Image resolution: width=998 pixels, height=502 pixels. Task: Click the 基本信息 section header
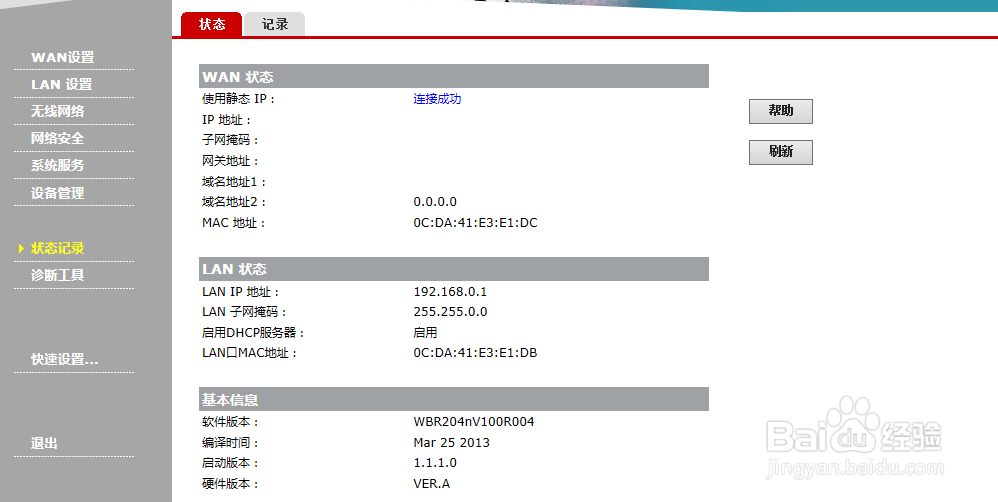454,400
